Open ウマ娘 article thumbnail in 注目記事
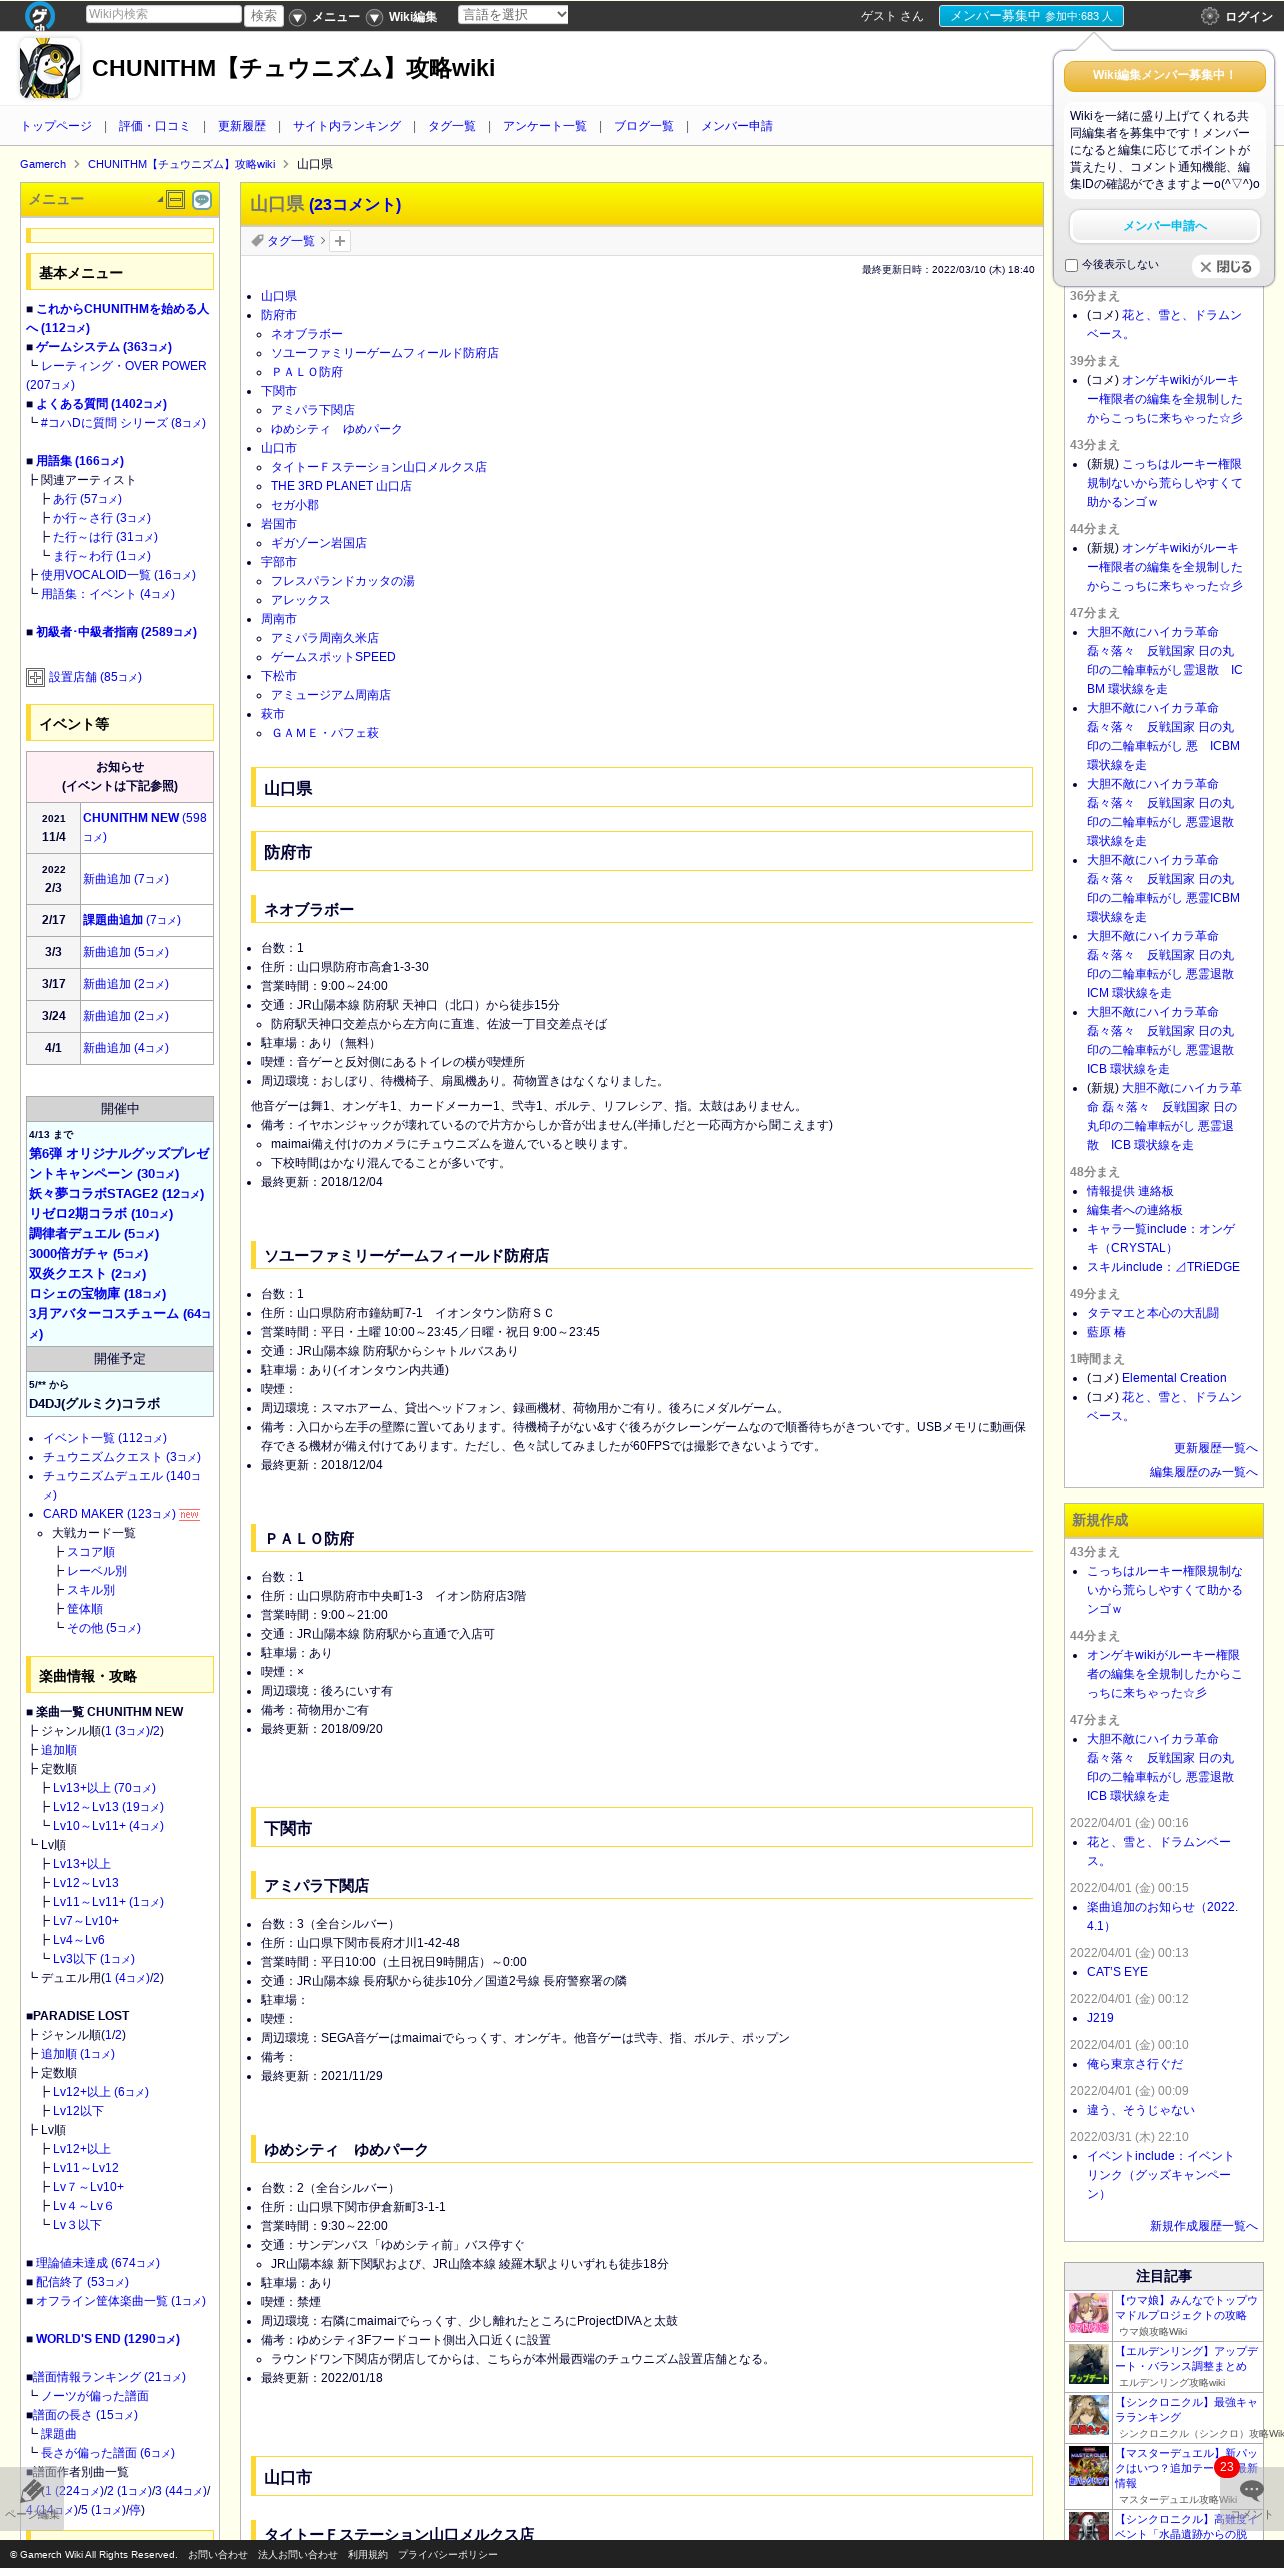 1088,2314
